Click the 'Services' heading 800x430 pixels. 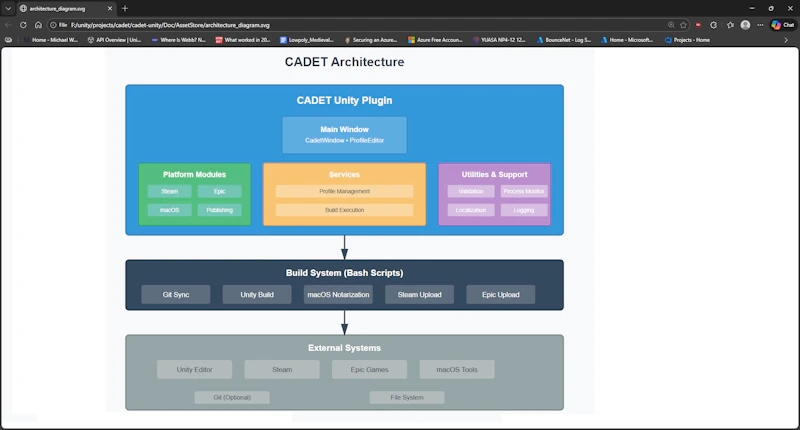point(344,174)
